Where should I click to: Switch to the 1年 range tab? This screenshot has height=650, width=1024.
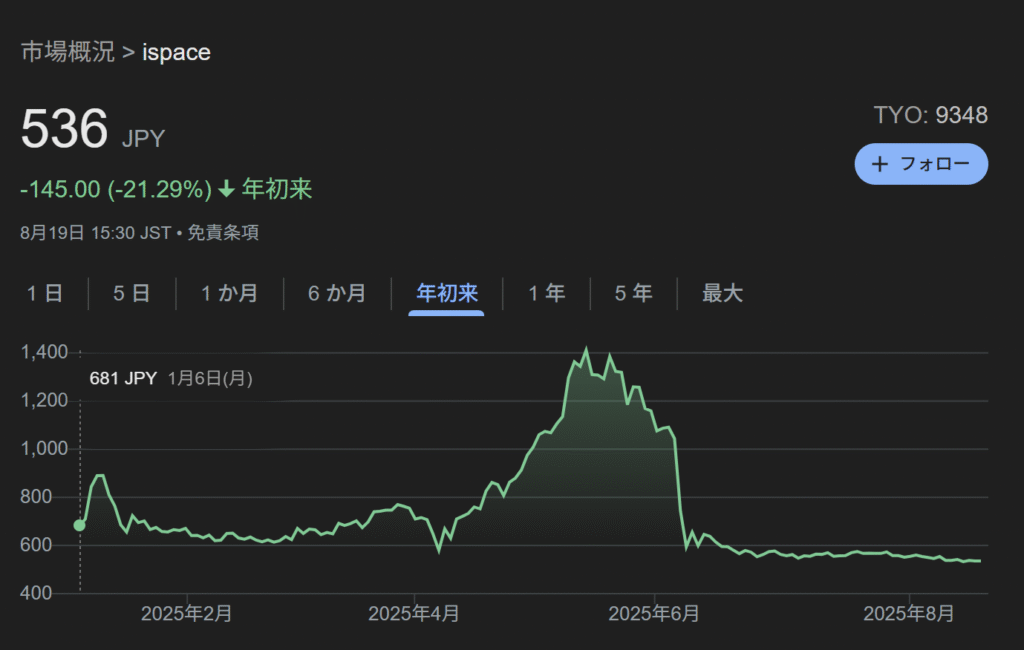coord(547,293)
